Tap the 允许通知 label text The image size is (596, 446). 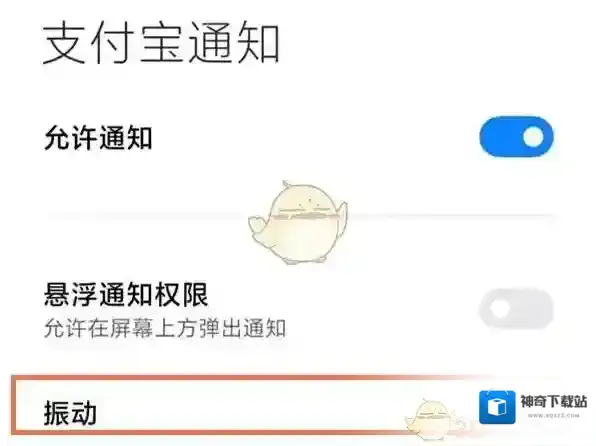(98, 138)
